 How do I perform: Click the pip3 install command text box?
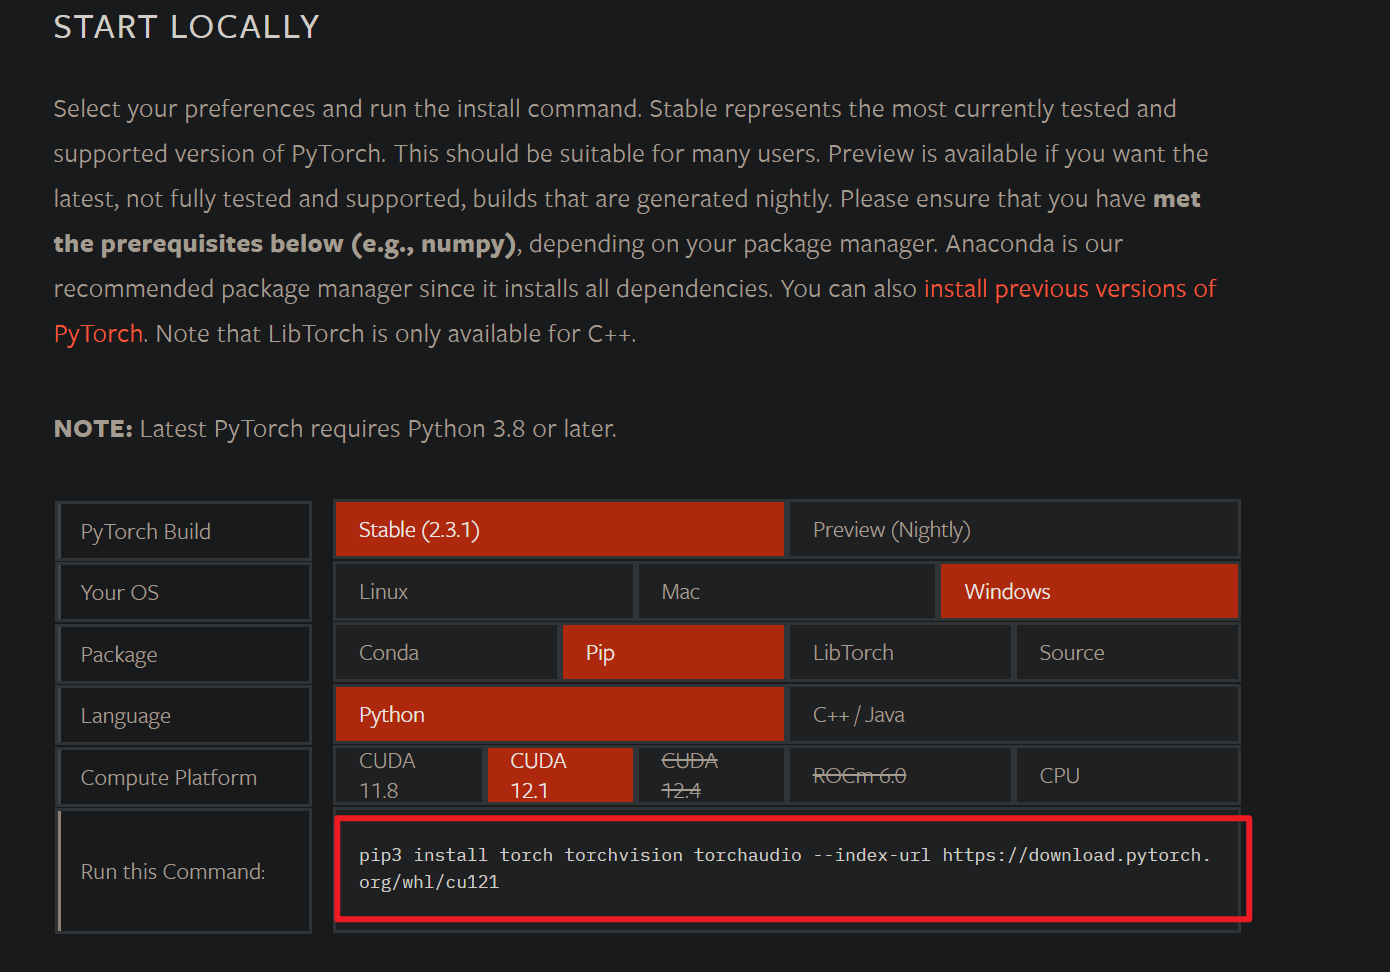(x=790, y=868)
